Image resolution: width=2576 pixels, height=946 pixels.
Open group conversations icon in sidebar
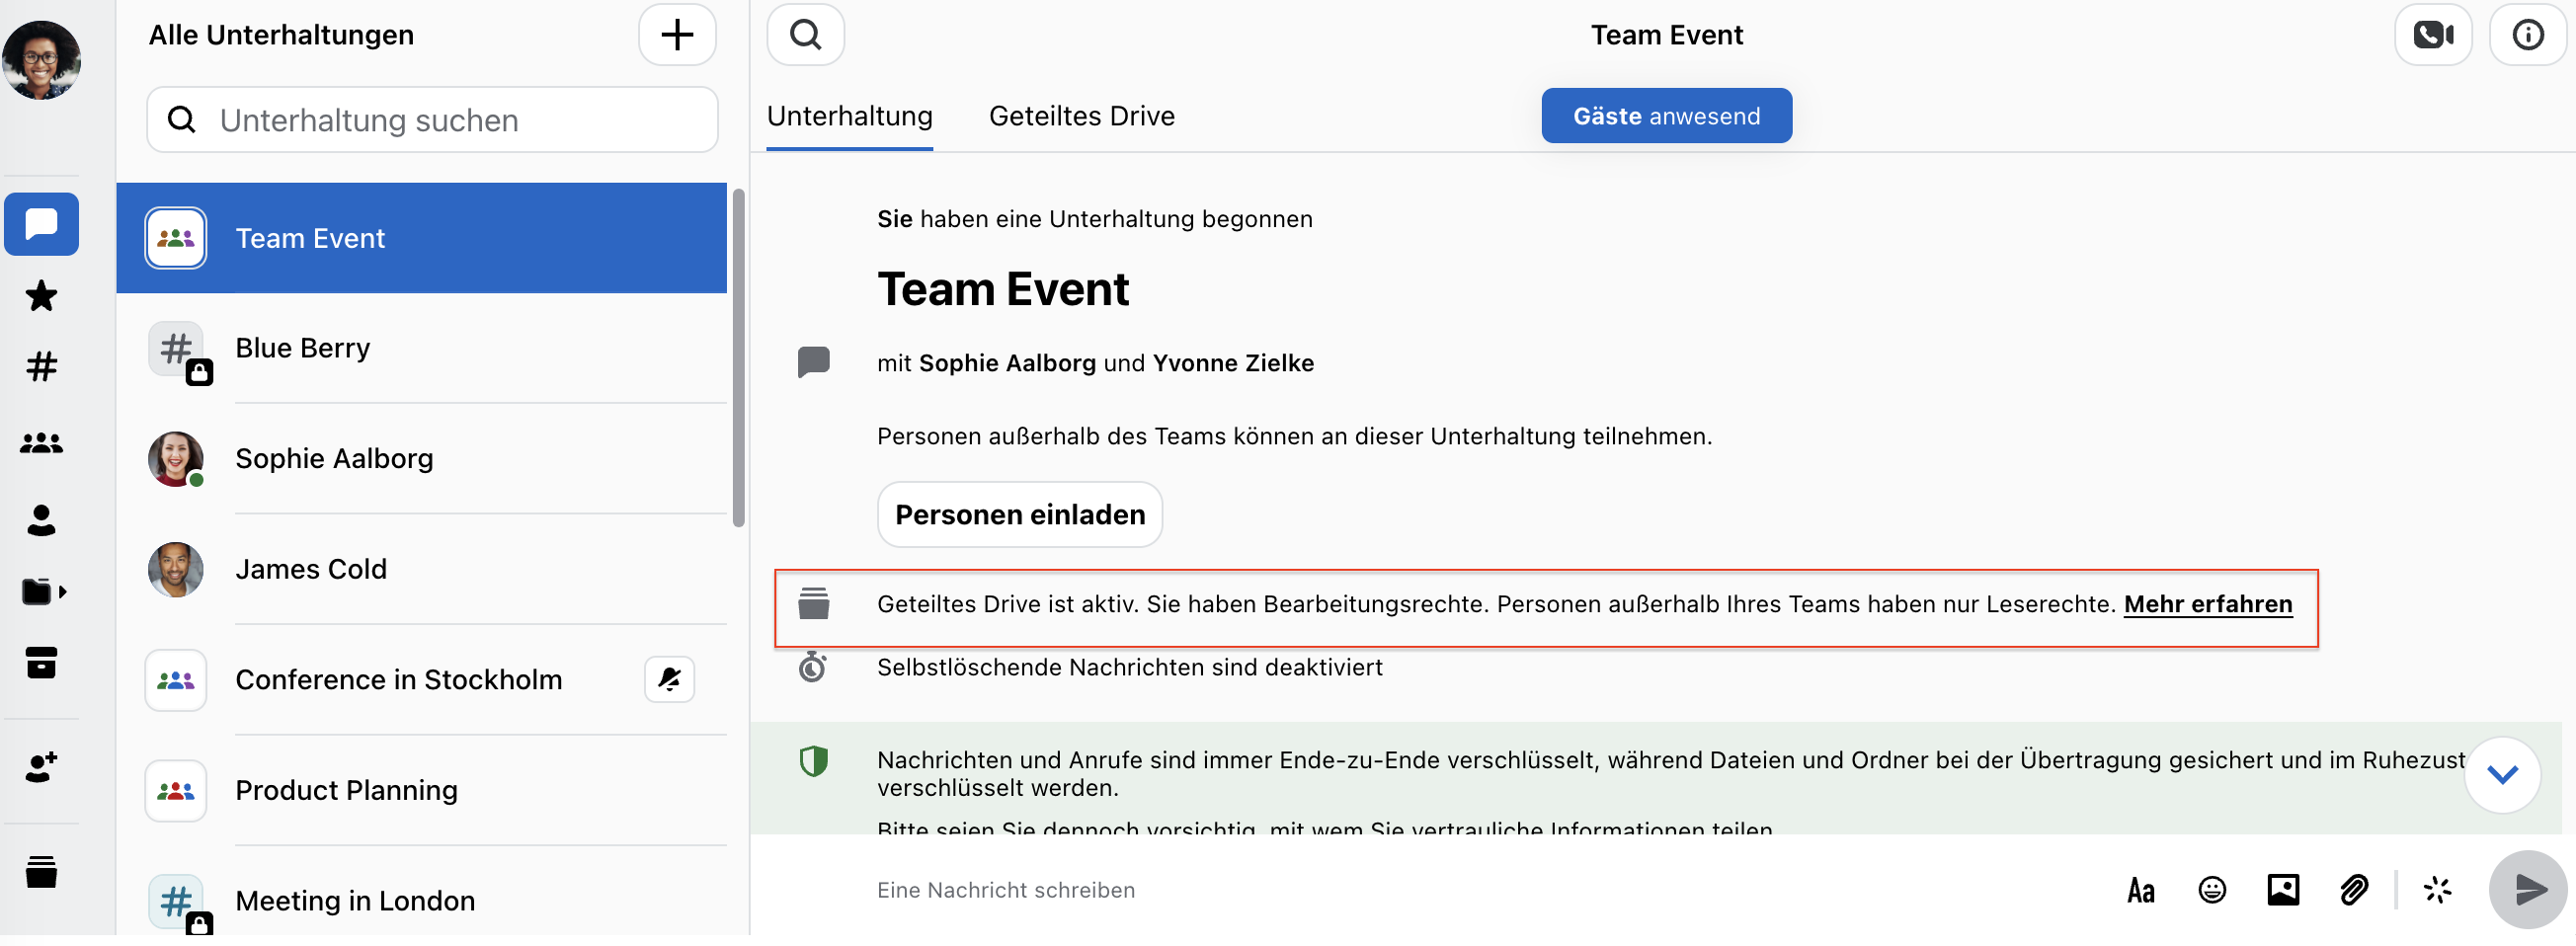(x=41, y=443)
